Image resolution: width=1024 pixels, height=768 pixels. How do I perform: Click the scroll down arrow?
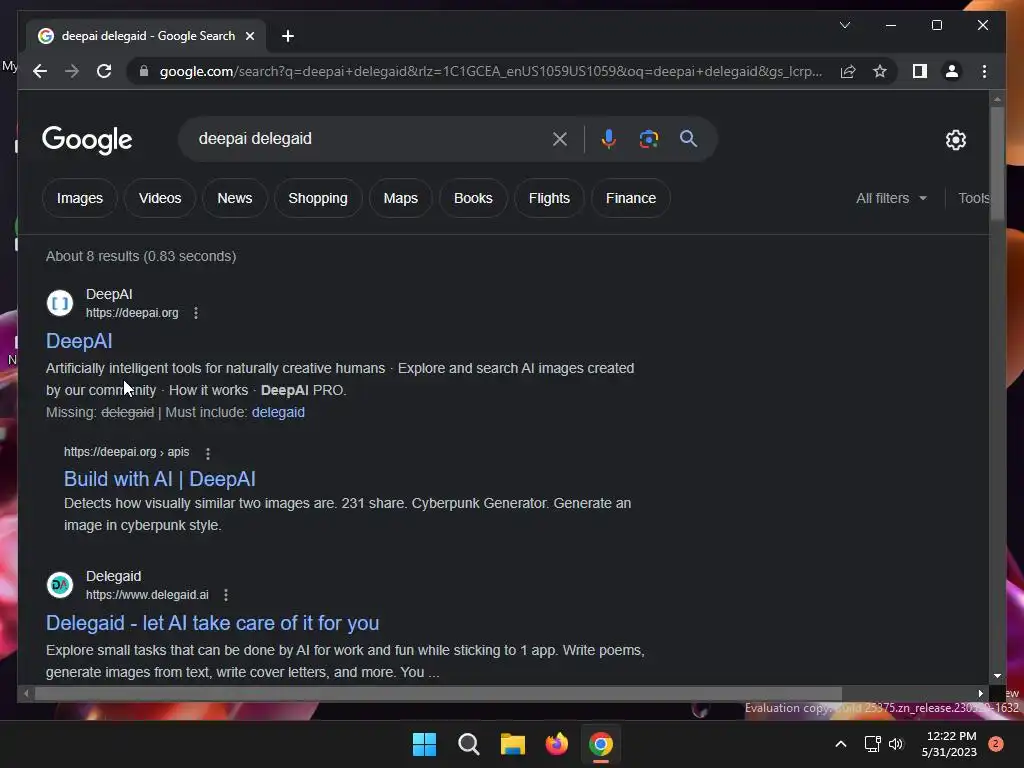pyautogui.click(x=997, y=676)
